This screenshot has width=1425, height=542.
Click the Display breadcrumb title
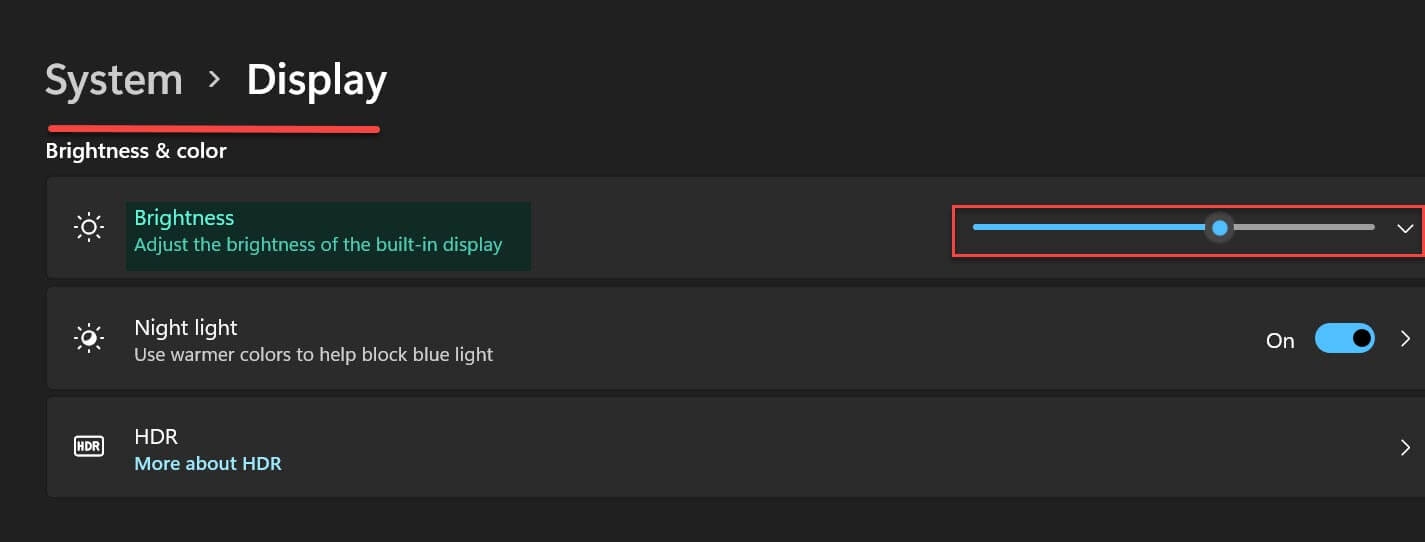click(x=316, y=80)
